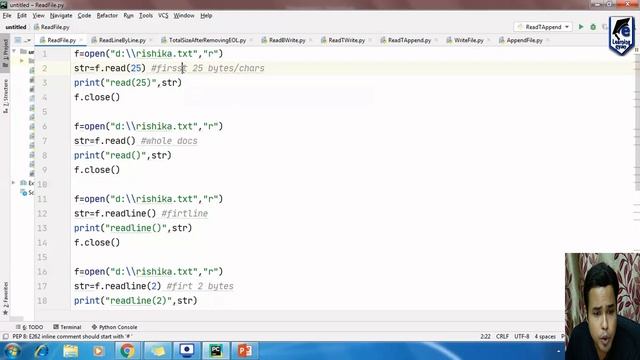The height and width of the screenshot is (360, 640).
Task: Start debugging with the green bug icon
Action: point(593,27)
